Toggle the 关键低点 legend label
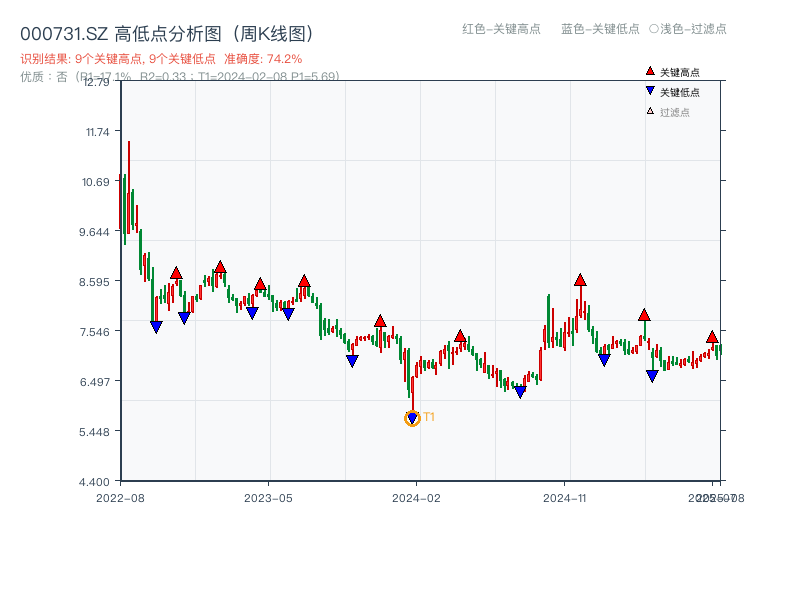The height and width of the screenshot is (600, 800). tap(680, 92)
